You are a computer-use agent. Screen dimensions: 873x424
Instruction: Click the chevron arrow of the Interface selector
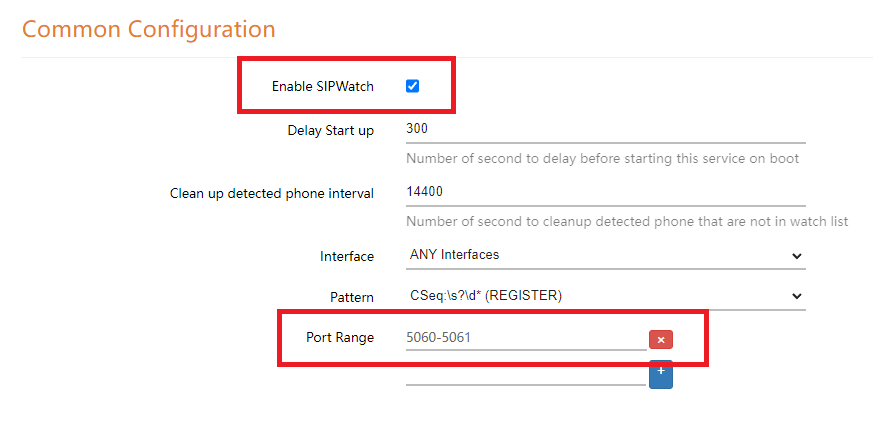click(796, 256)
